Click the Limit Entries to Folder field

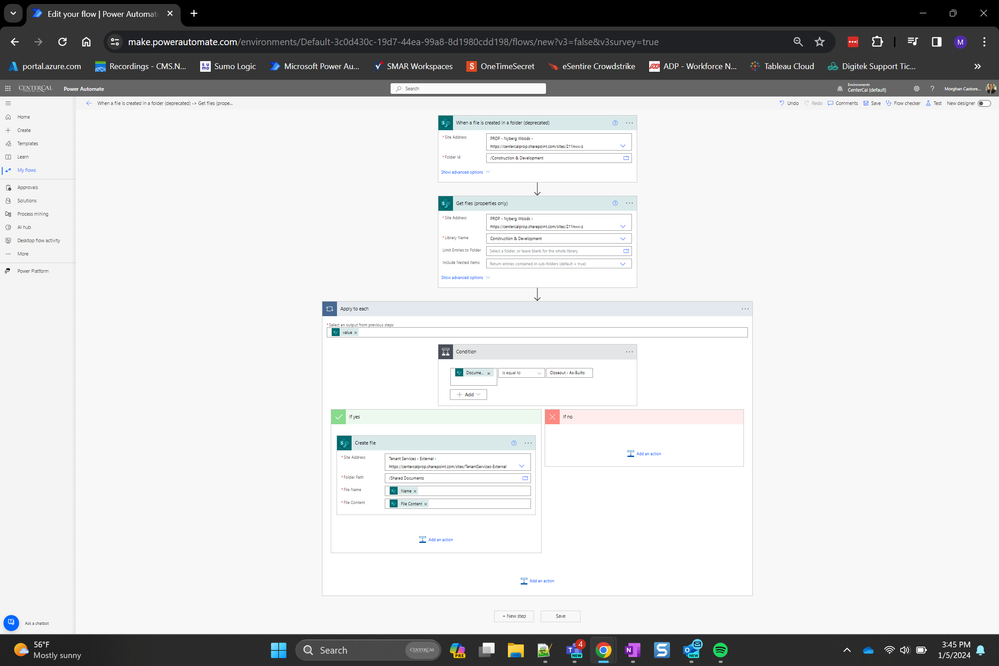tap(559, 251)
